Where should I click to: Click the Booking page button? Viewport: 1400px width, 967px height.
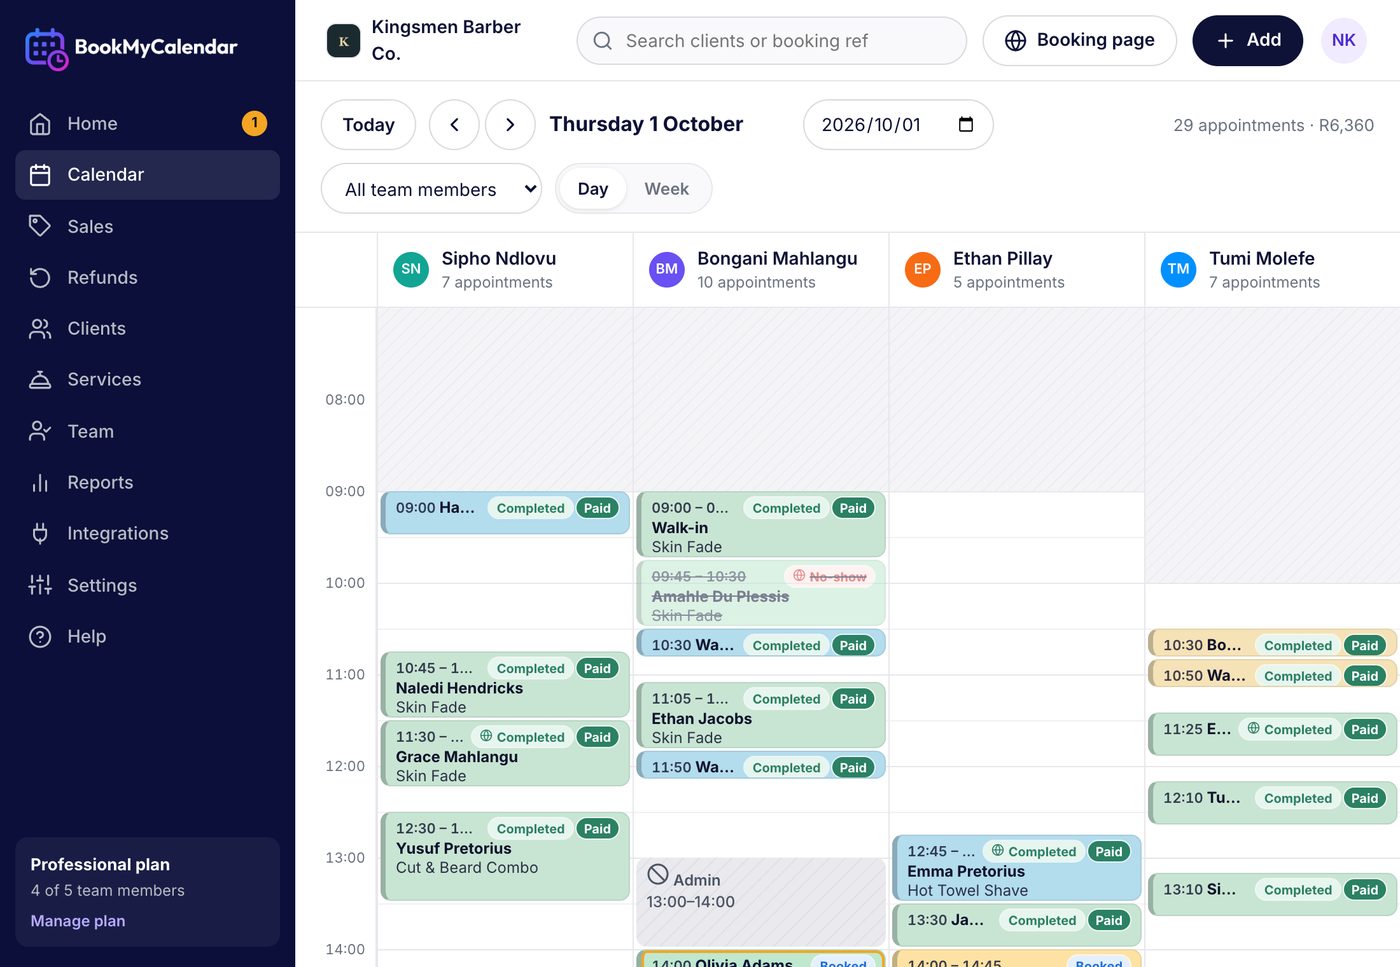point(1079,41)
